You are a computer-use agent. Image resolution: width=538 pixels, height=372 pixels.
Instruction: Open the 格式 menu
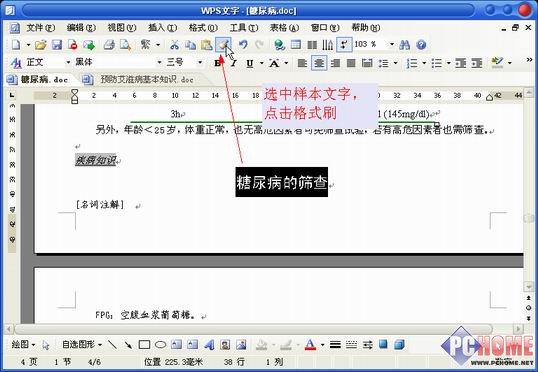point(203,27)
